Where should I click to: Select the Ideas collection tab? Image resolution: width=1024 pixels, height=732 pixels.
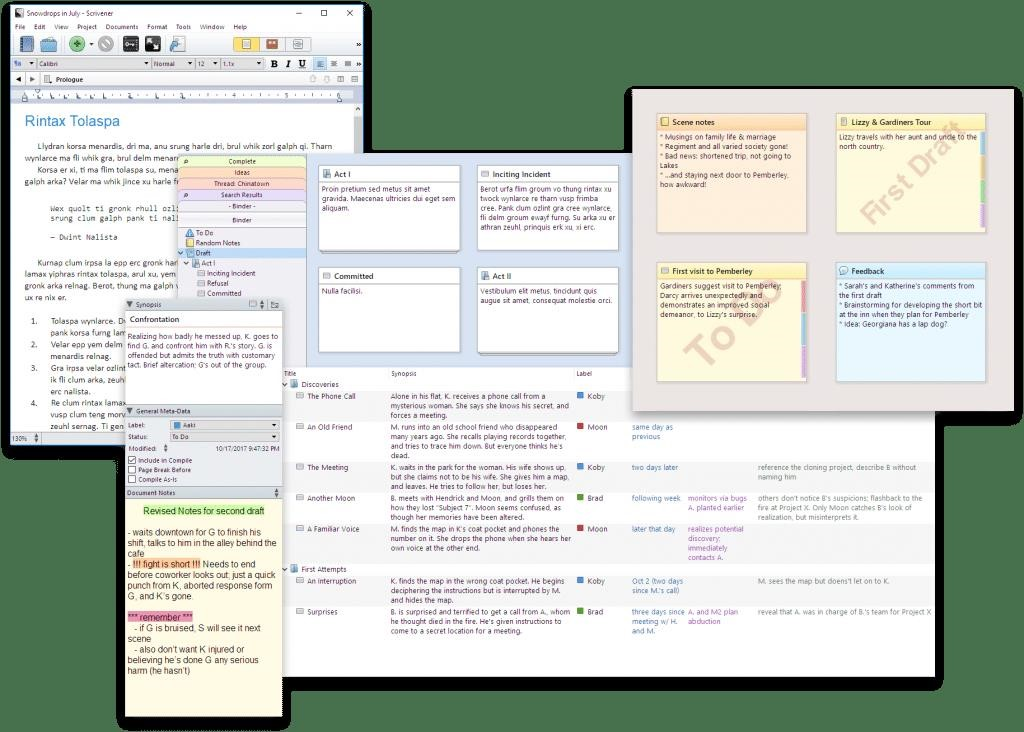coord(242,172)
